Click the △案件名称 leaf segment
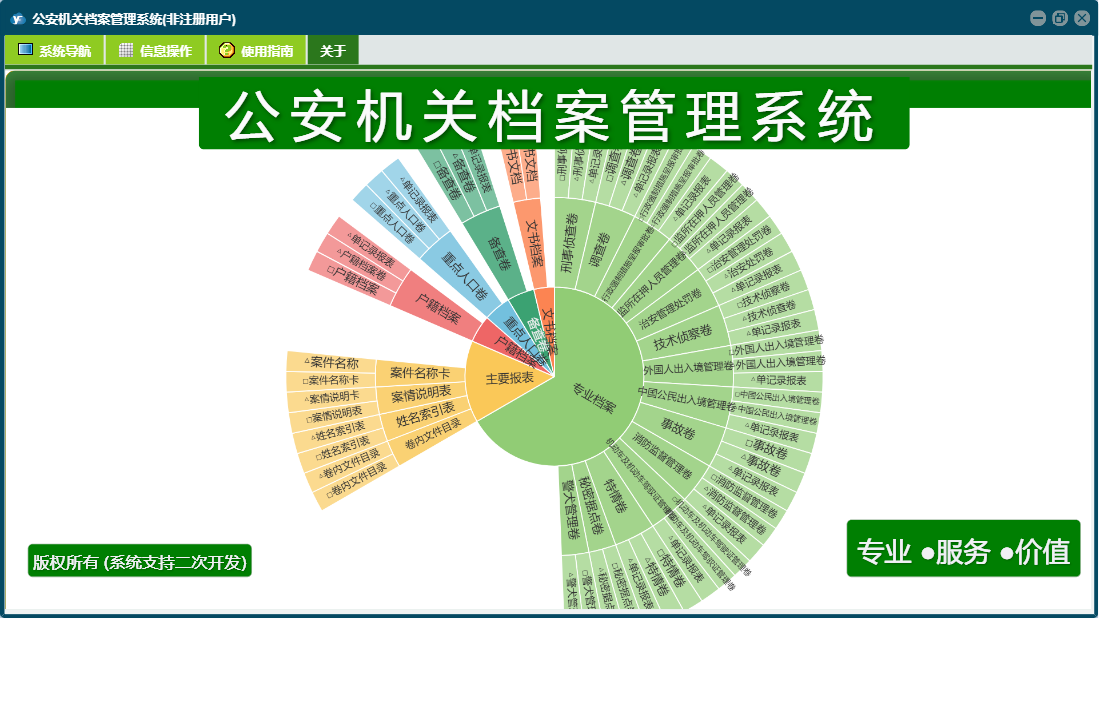1099x723 pixels. pyautogui.click(x=332, y=363)
